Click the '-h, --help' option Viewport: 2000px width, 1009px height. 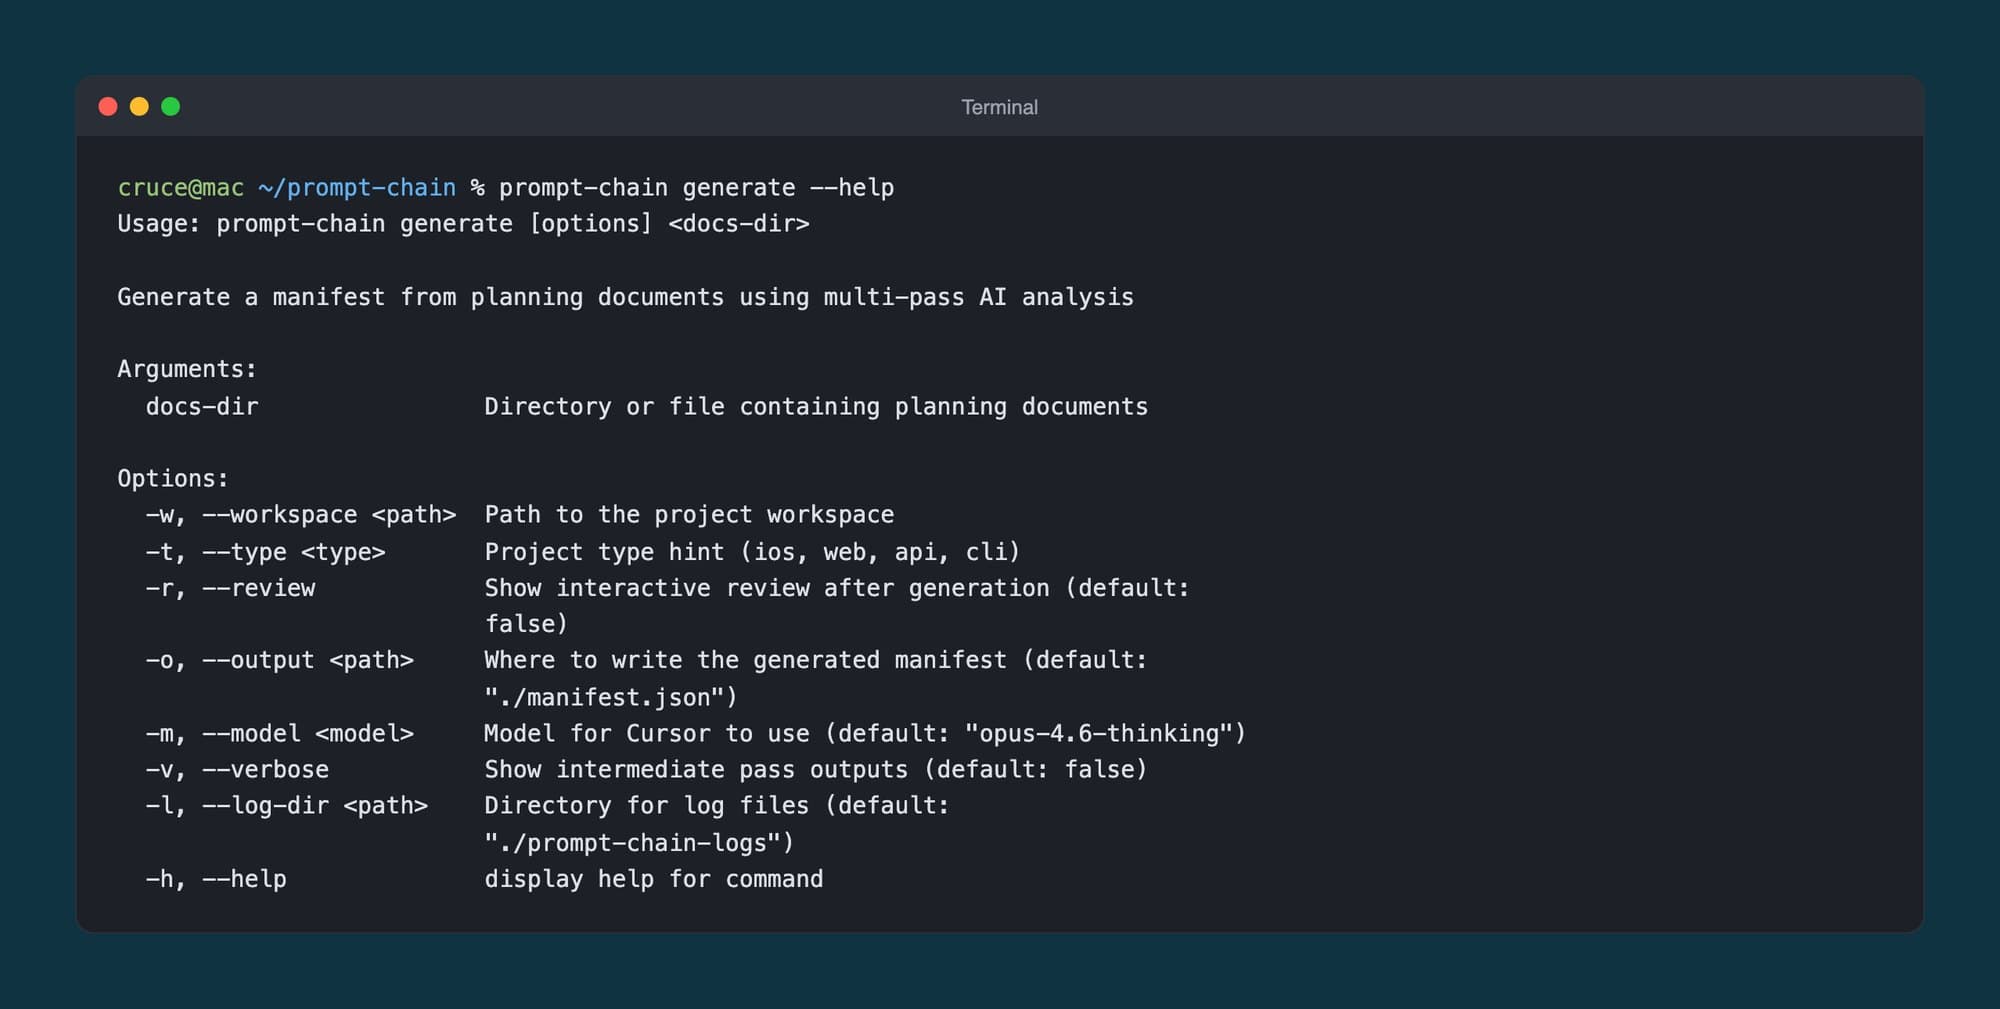pos(217,879)
